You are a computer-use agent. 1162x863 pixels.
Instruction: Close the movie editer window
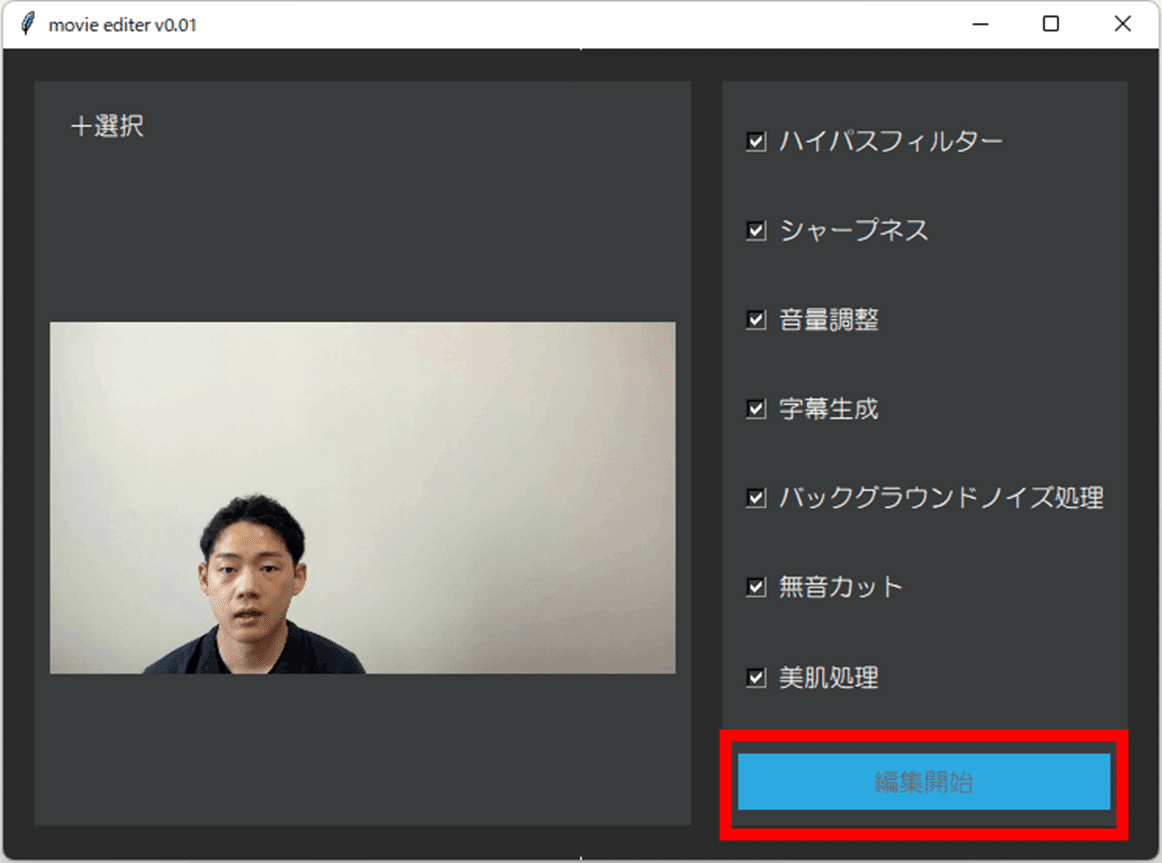click(1122, 24)
